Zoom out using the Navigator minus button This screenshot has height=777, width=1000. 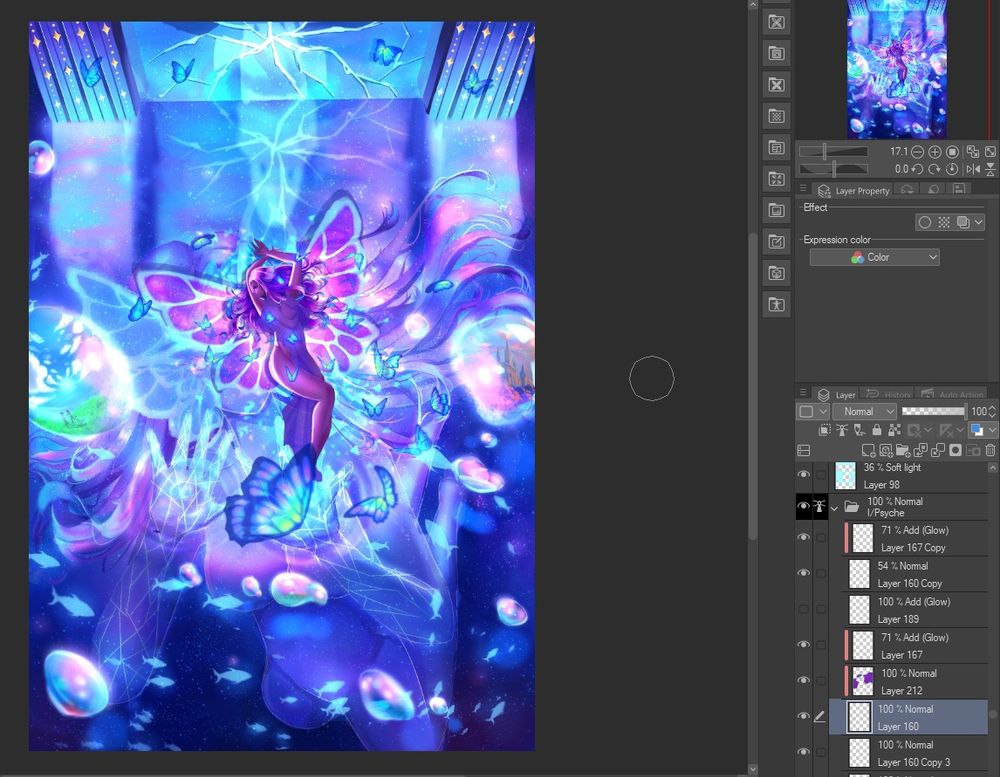[917, 152]
